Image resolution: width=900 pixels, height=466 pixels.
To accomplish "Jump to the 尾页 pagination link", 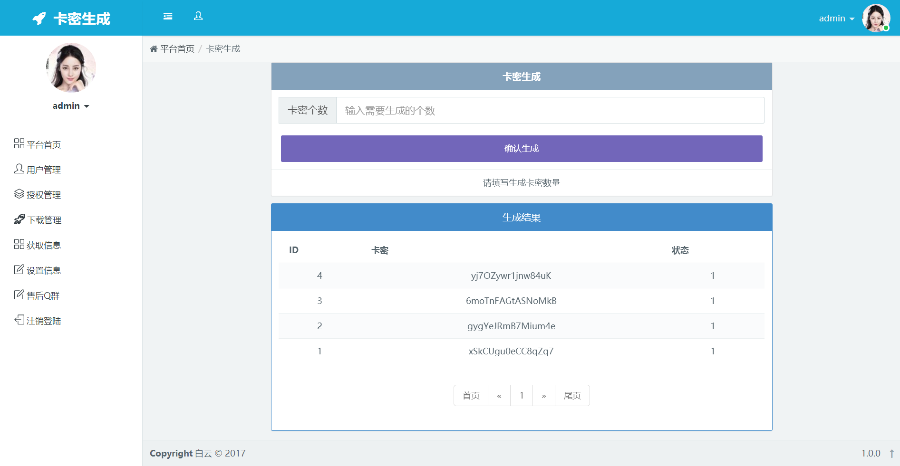I will 572,395.
